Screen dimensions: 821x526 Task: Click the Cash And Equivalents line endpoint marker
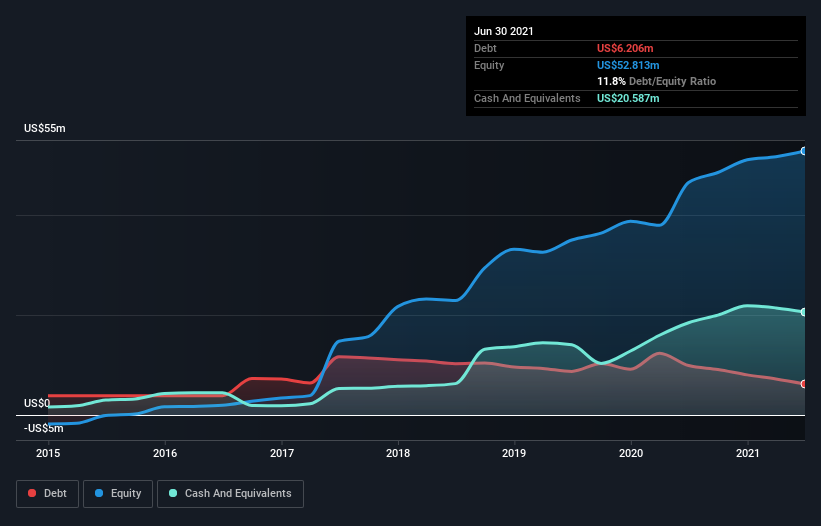coord(804,312)
